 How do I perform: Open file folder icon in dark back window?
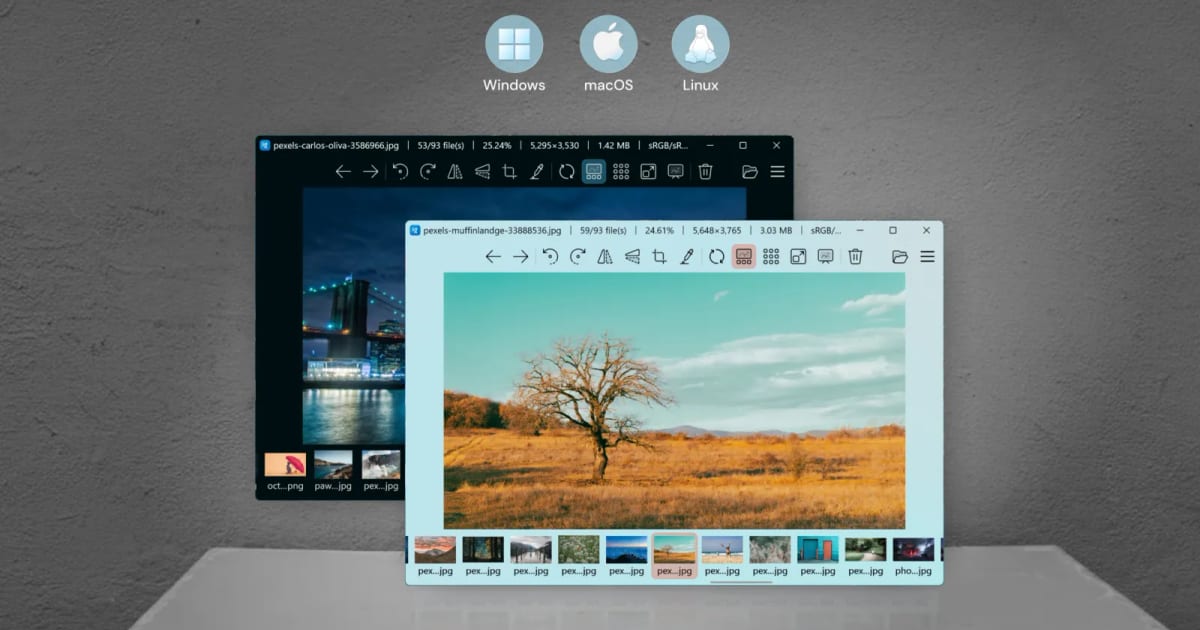pos(750,172)
